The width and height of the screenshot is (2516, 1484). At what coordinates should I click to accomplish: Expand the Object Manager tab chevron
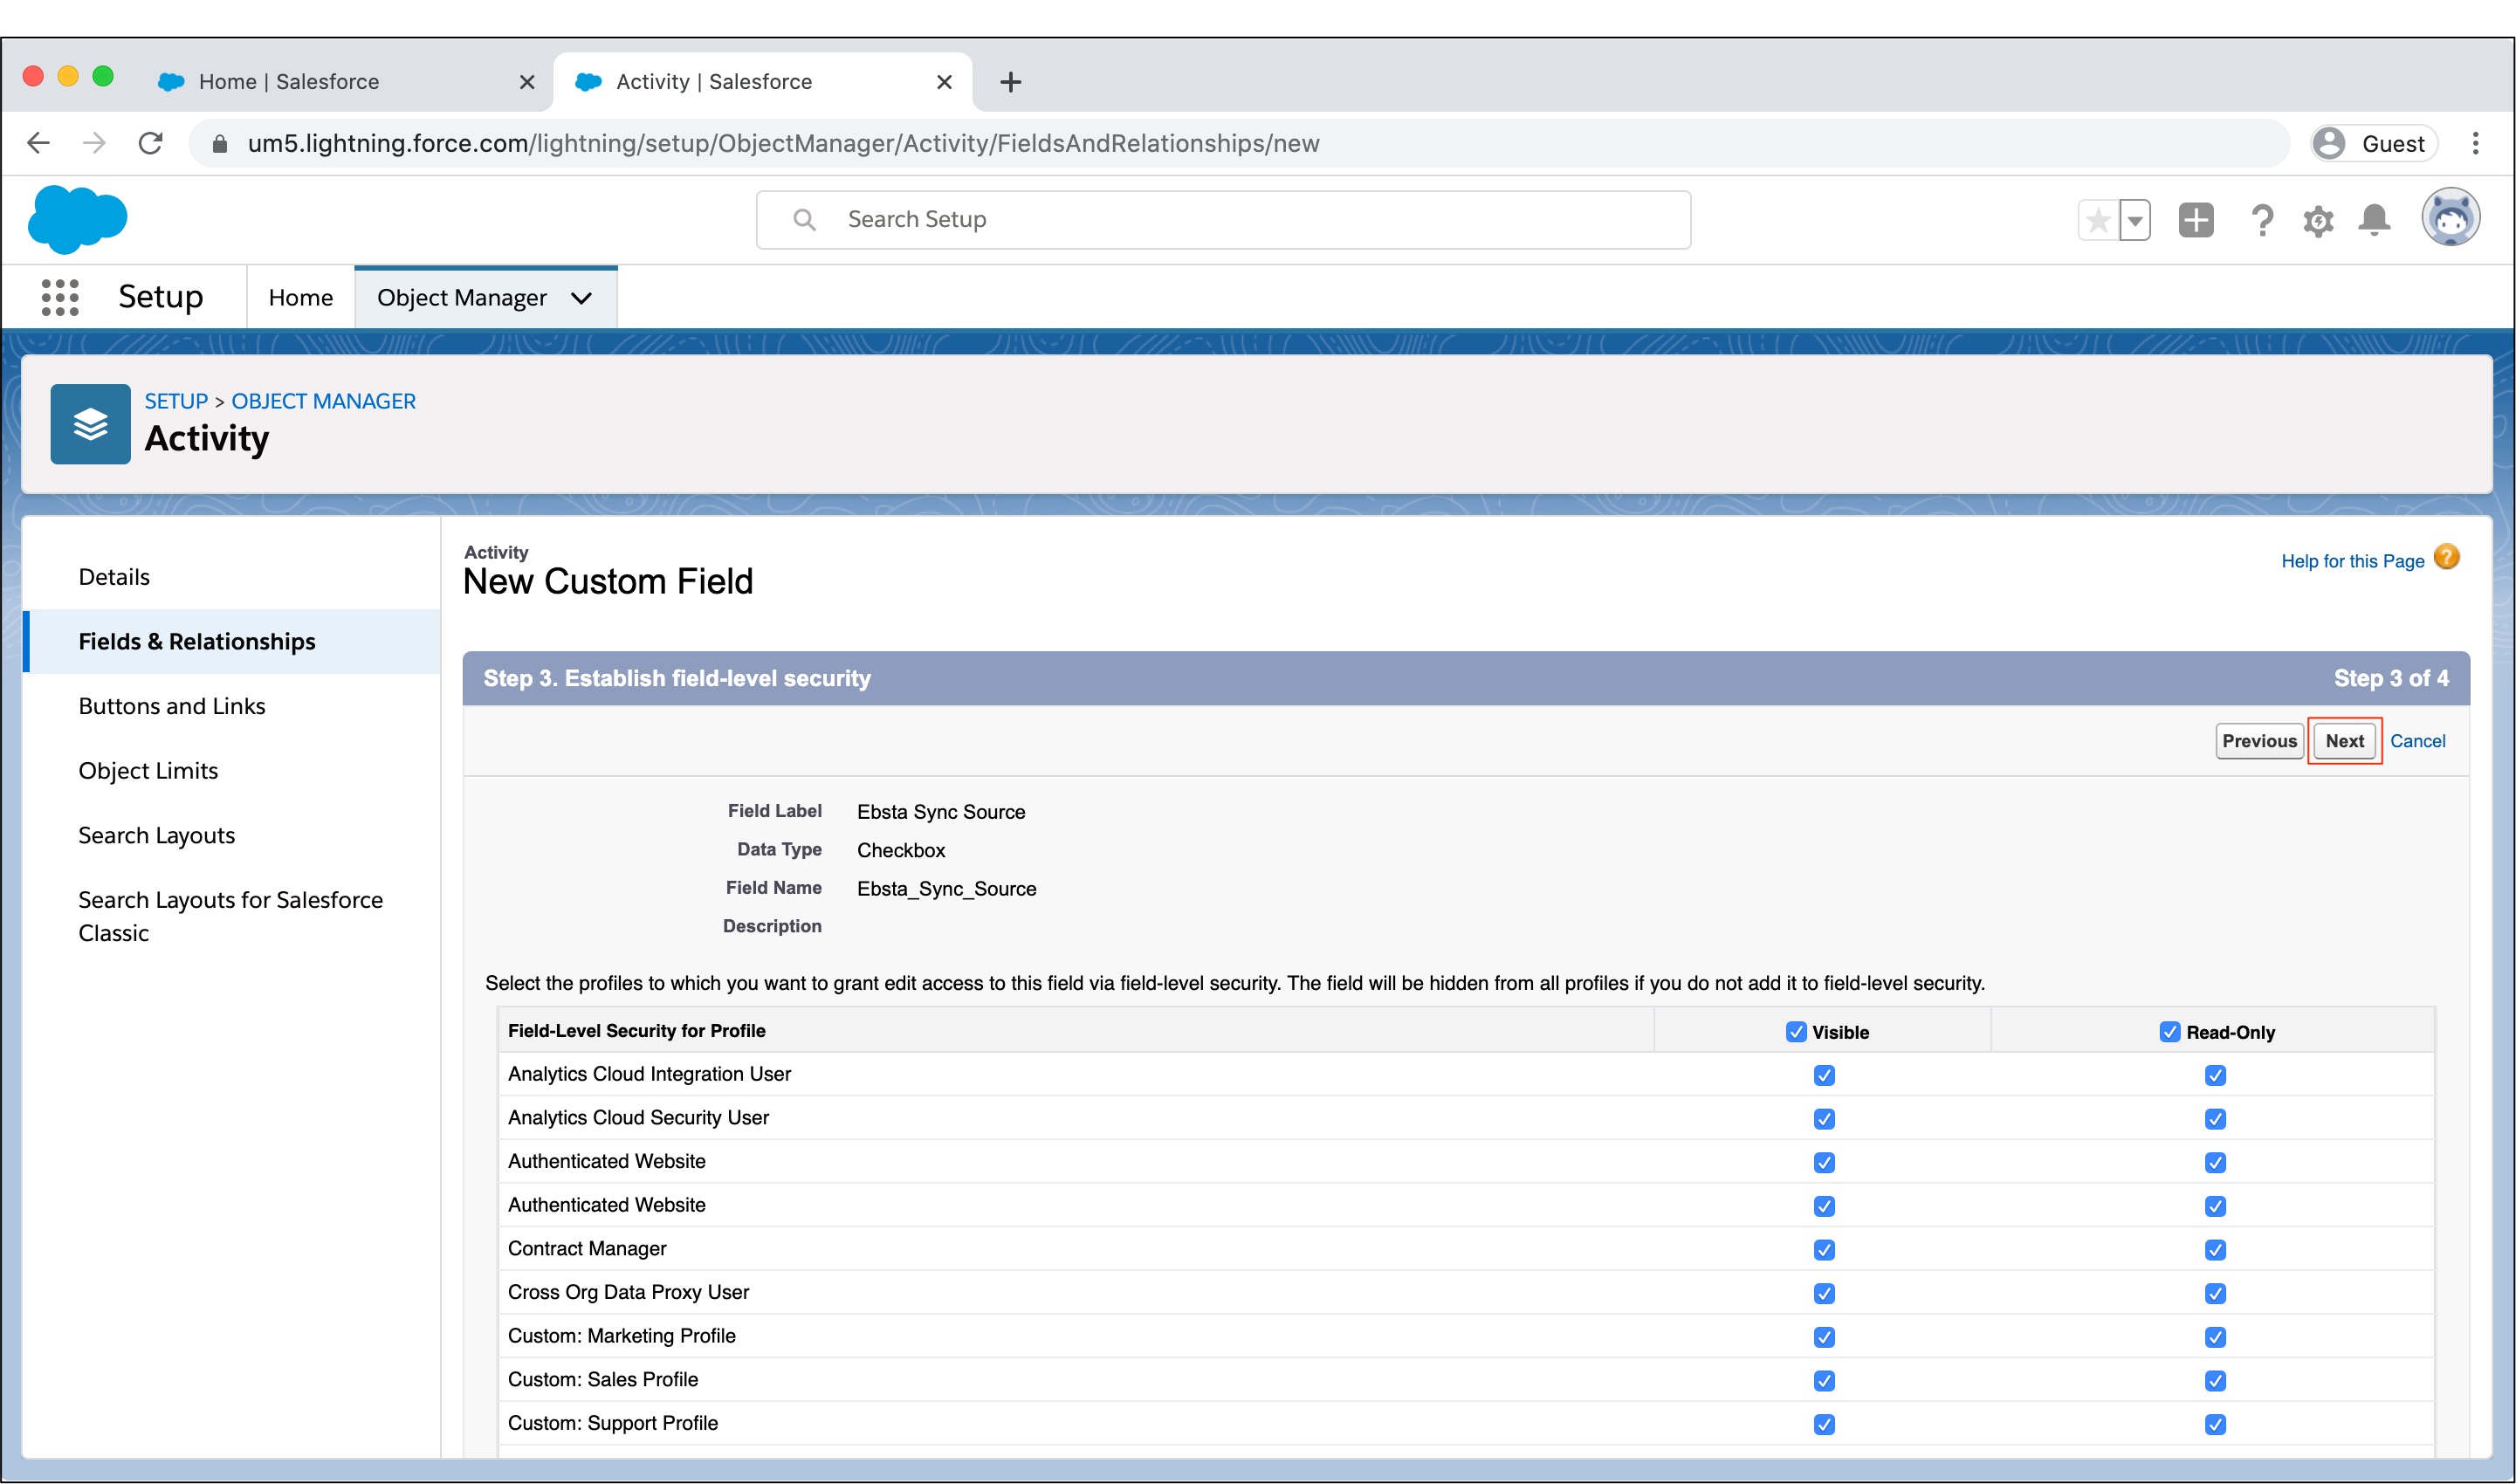tap(582, 298)
